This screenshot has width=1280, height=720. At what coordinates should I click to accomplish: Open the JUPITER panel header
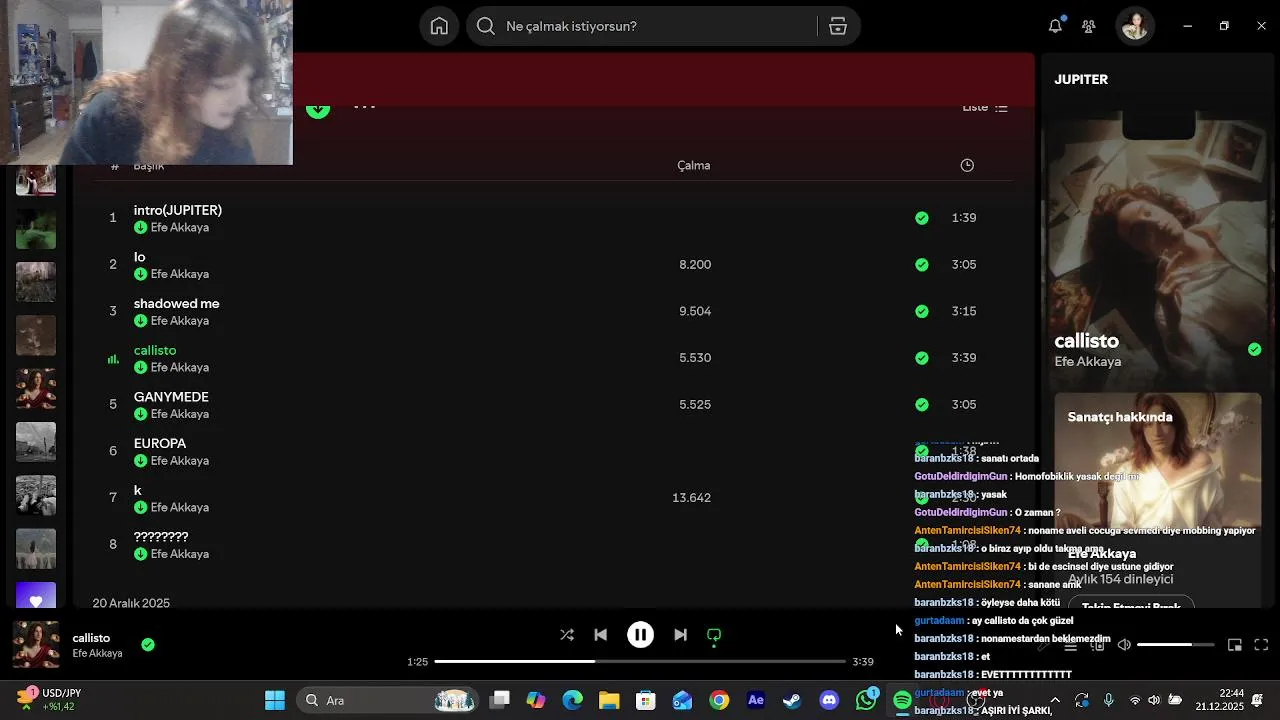tap(1081, 79)
